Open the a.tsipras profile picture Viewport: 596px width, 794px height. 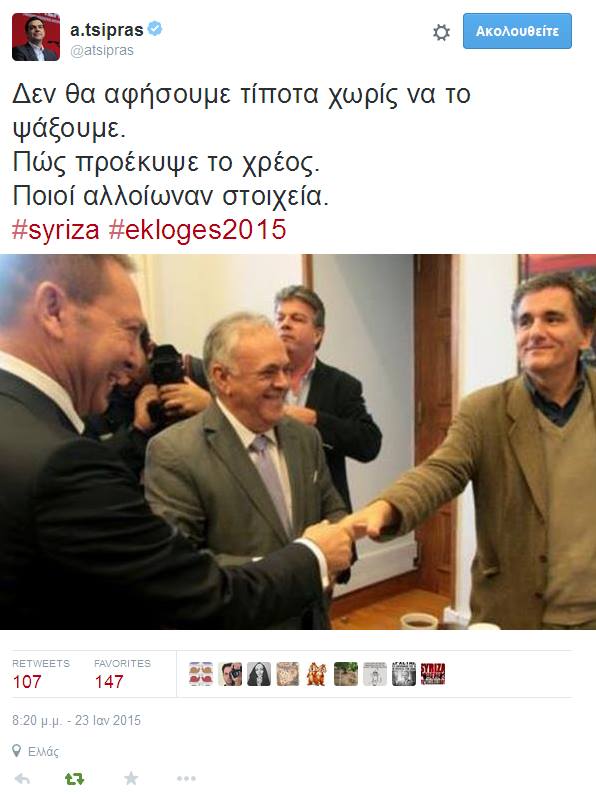point(36,37)
